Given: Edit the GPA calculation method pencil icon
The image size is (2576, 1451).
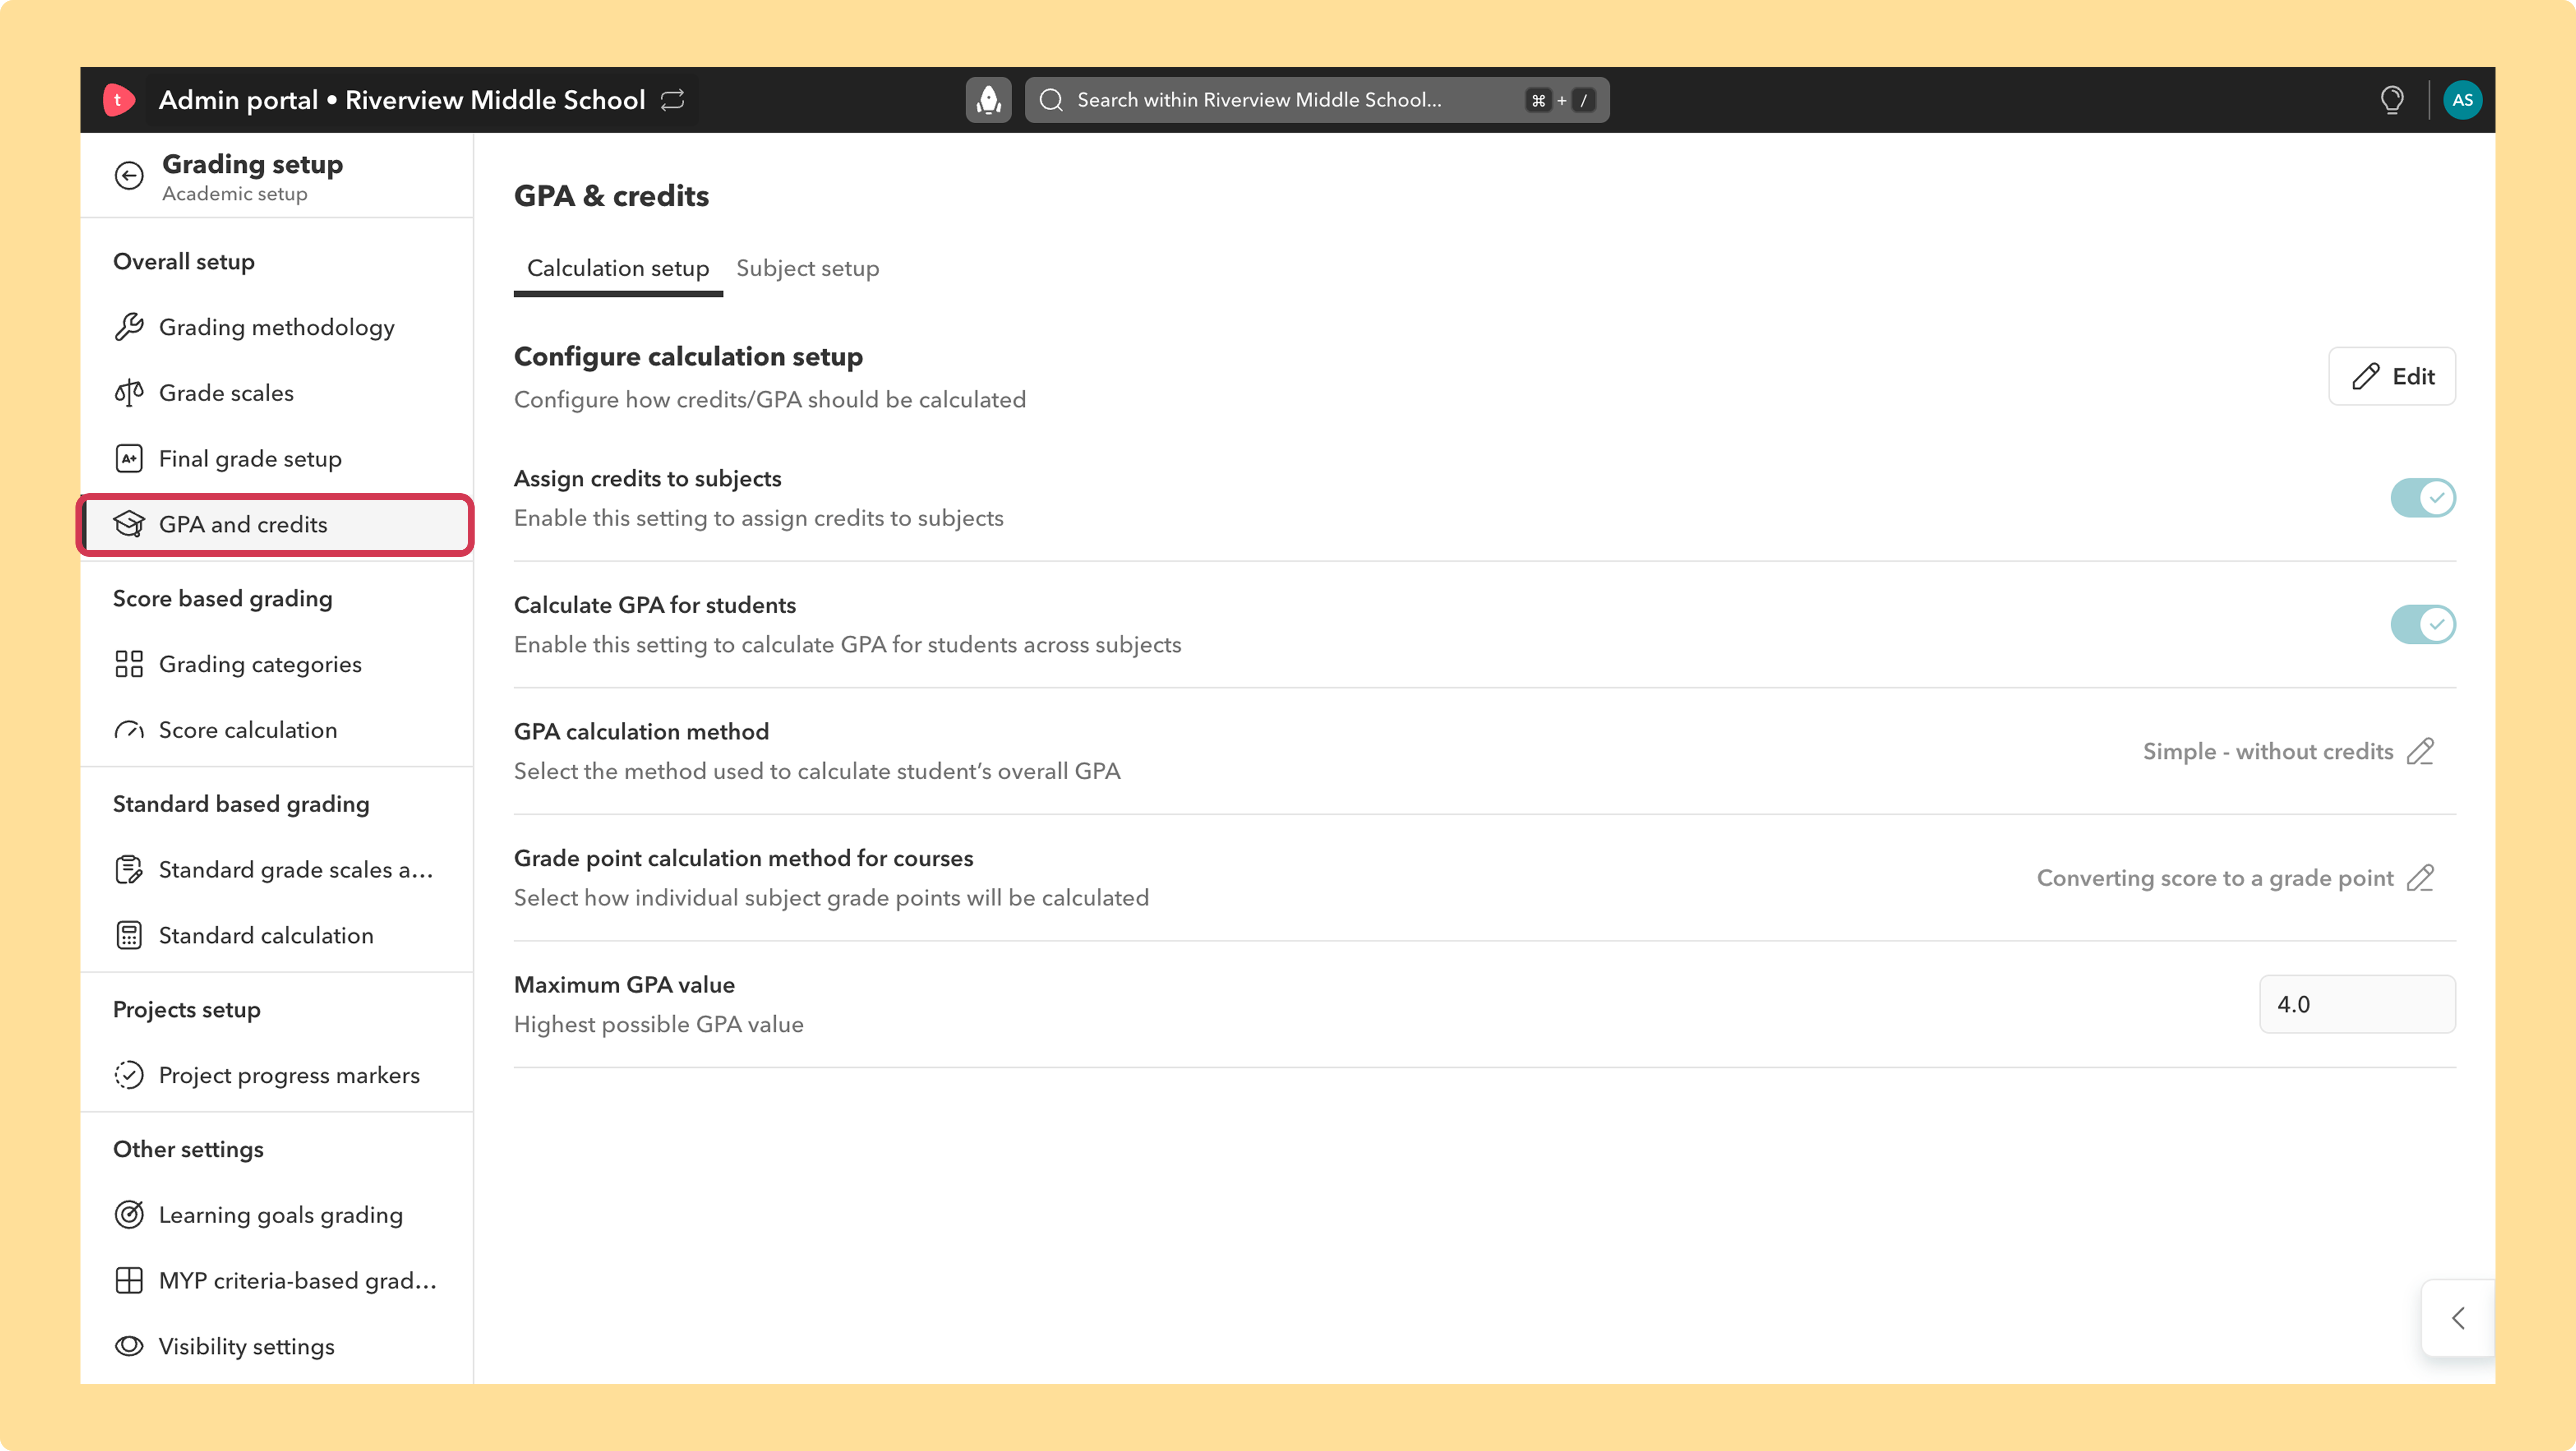Looking at the screenshot, I should click(2421, 752).
